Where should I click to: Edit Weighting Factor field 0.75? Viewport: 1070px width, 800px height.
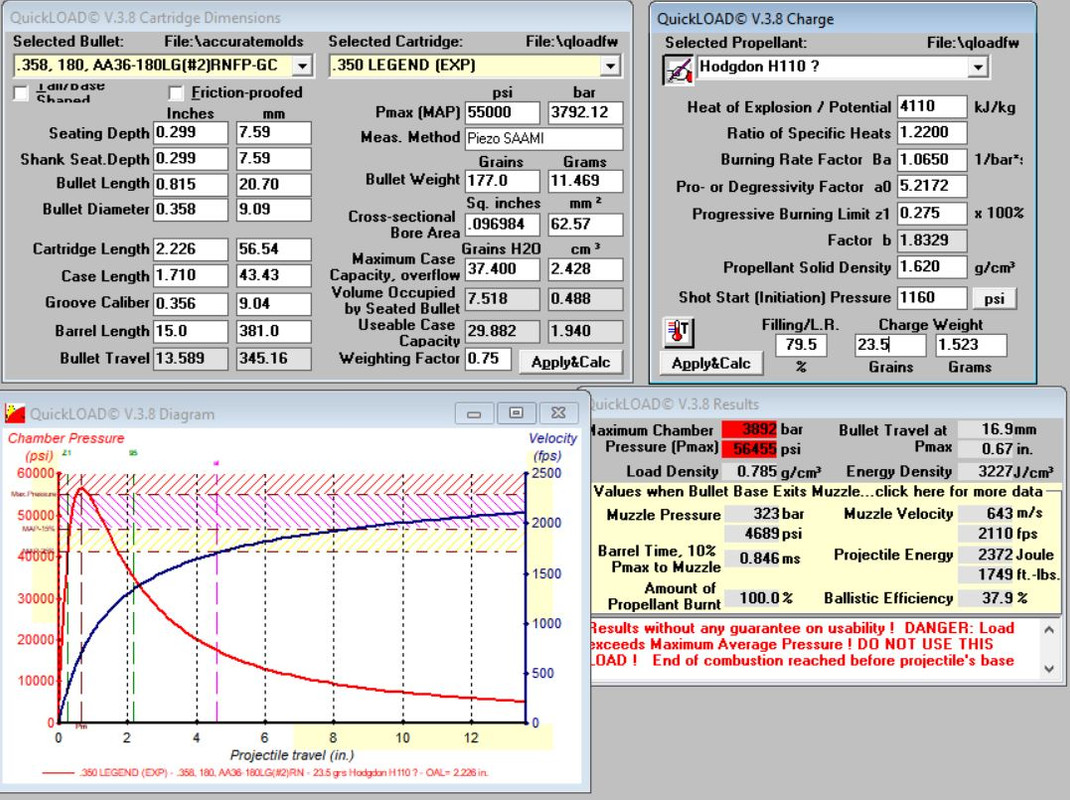pos(488,359)
